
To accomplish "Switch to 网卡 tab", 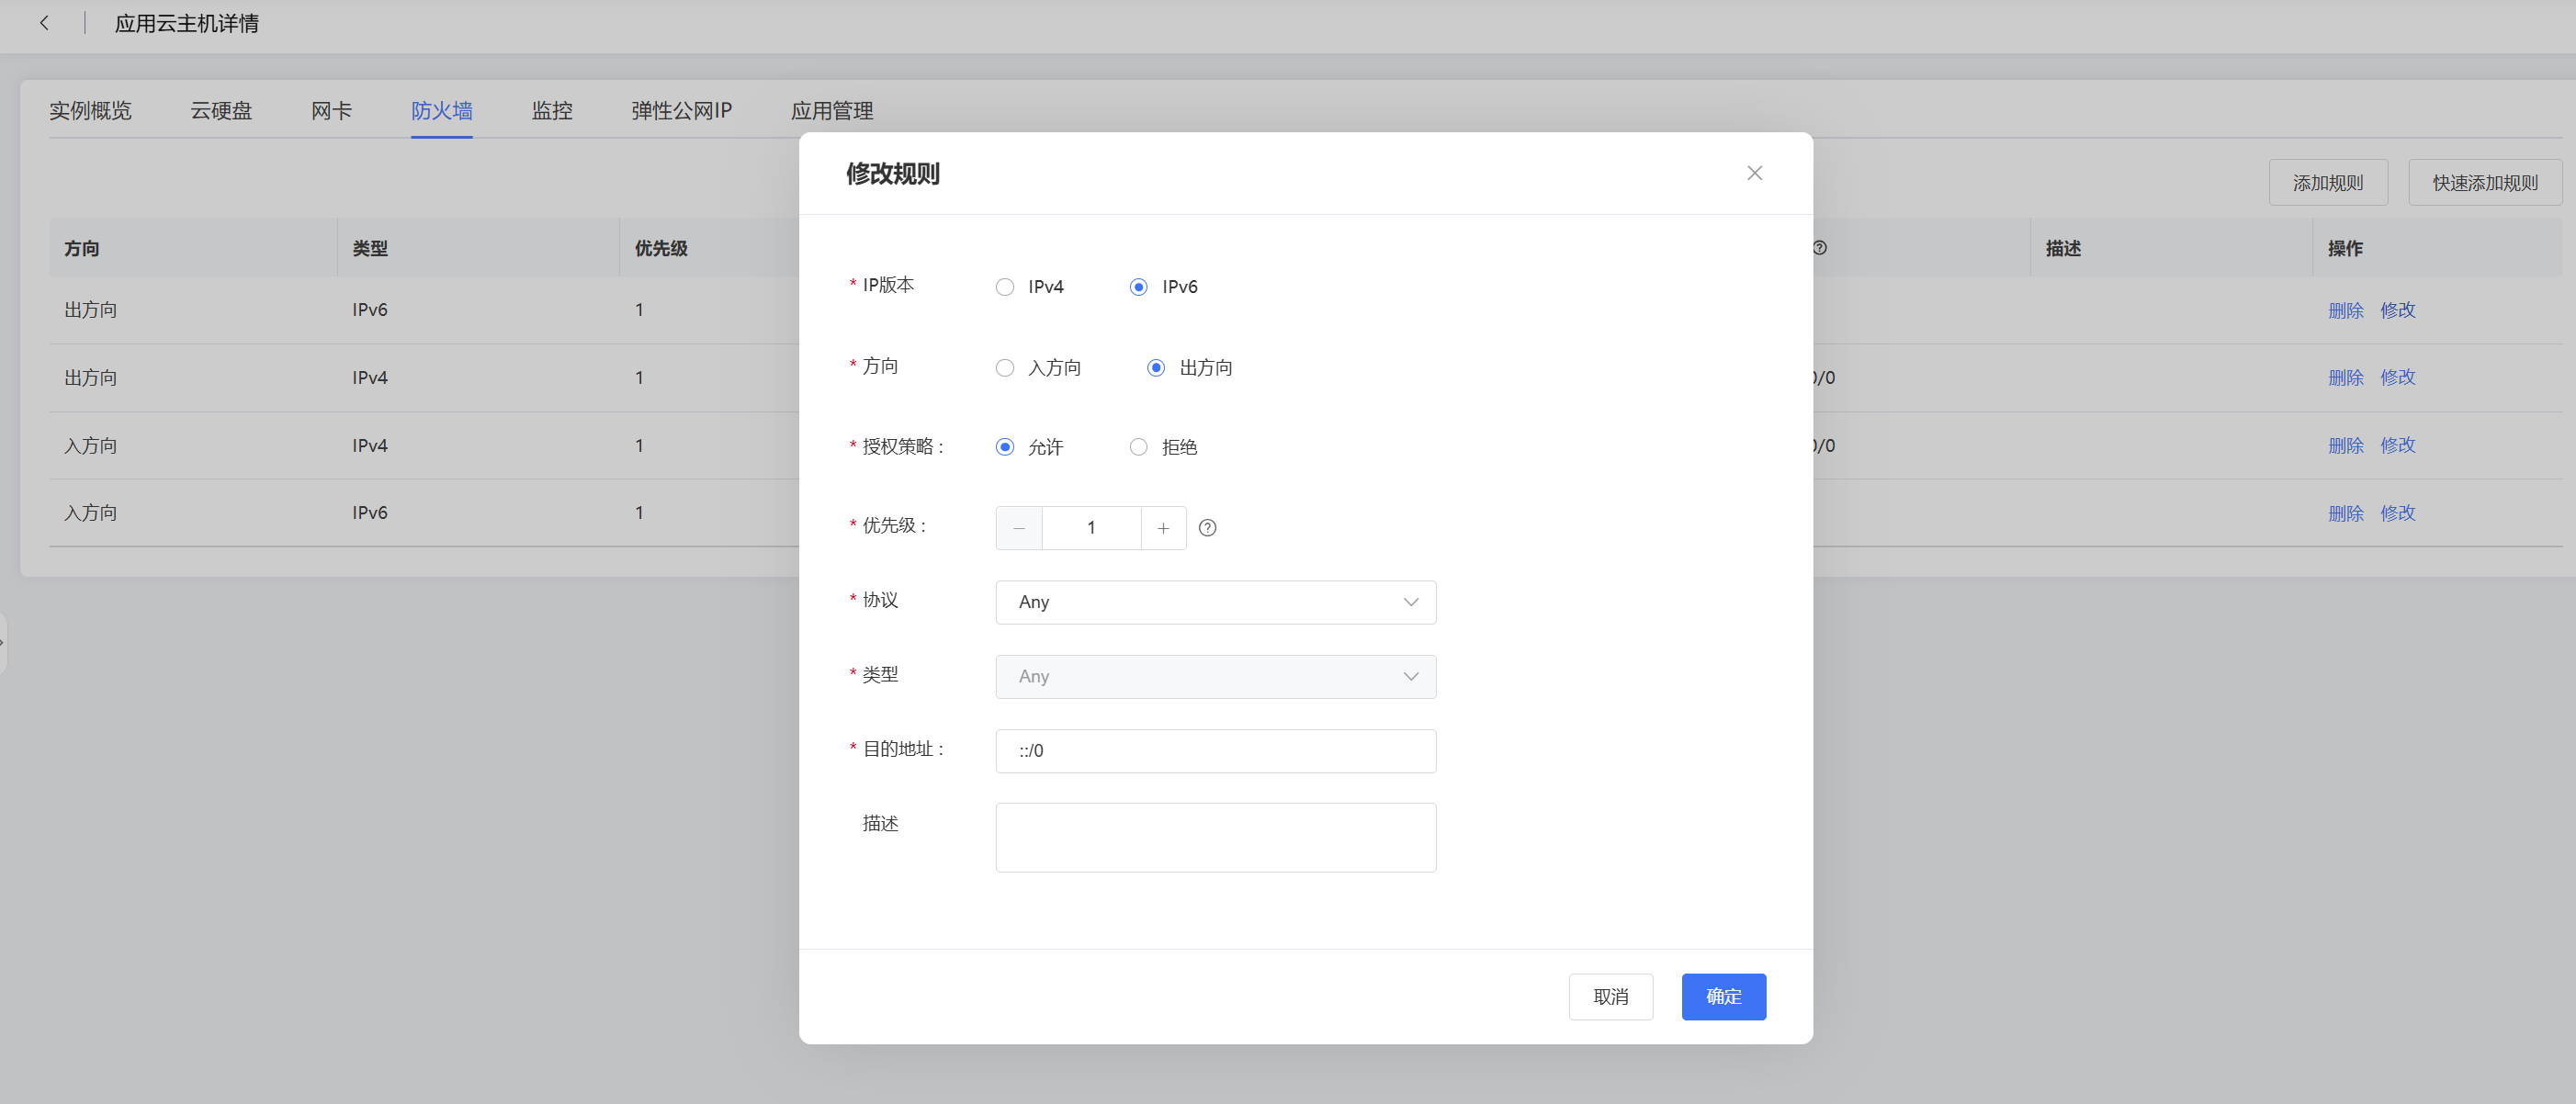I will (x=331, y=111).
